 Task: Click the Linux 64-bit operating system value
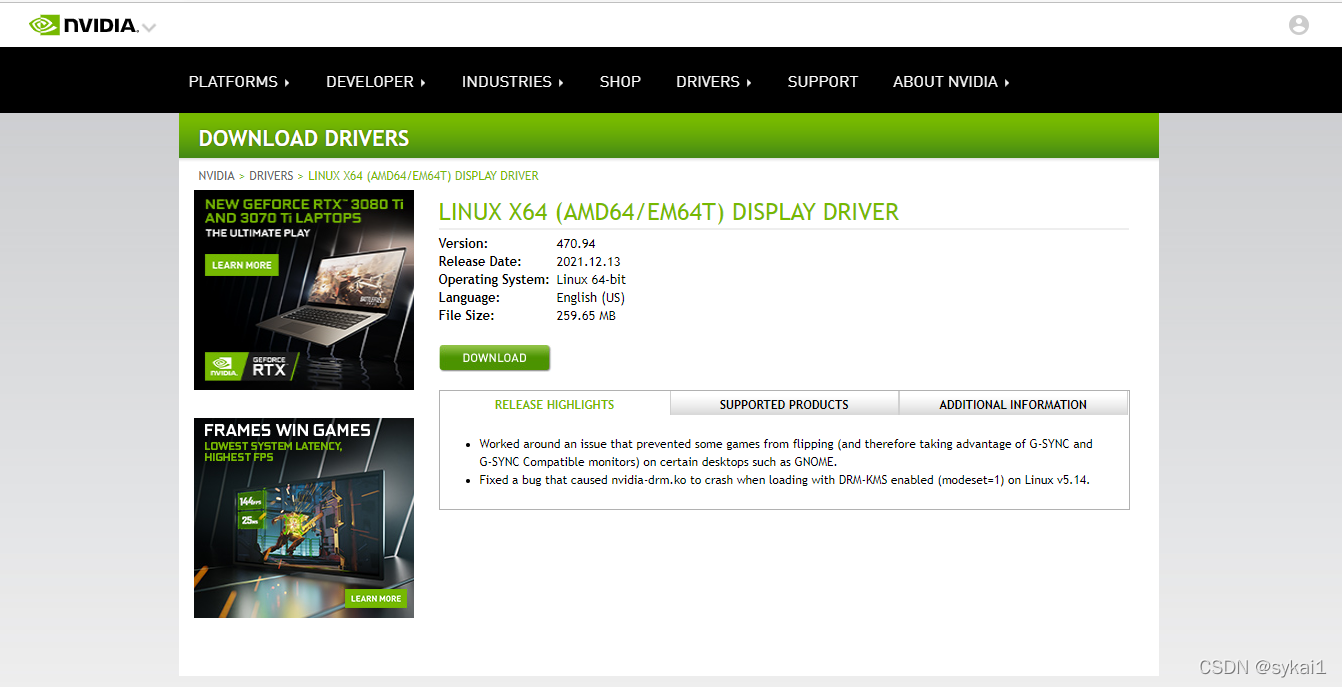click(591, 279)
